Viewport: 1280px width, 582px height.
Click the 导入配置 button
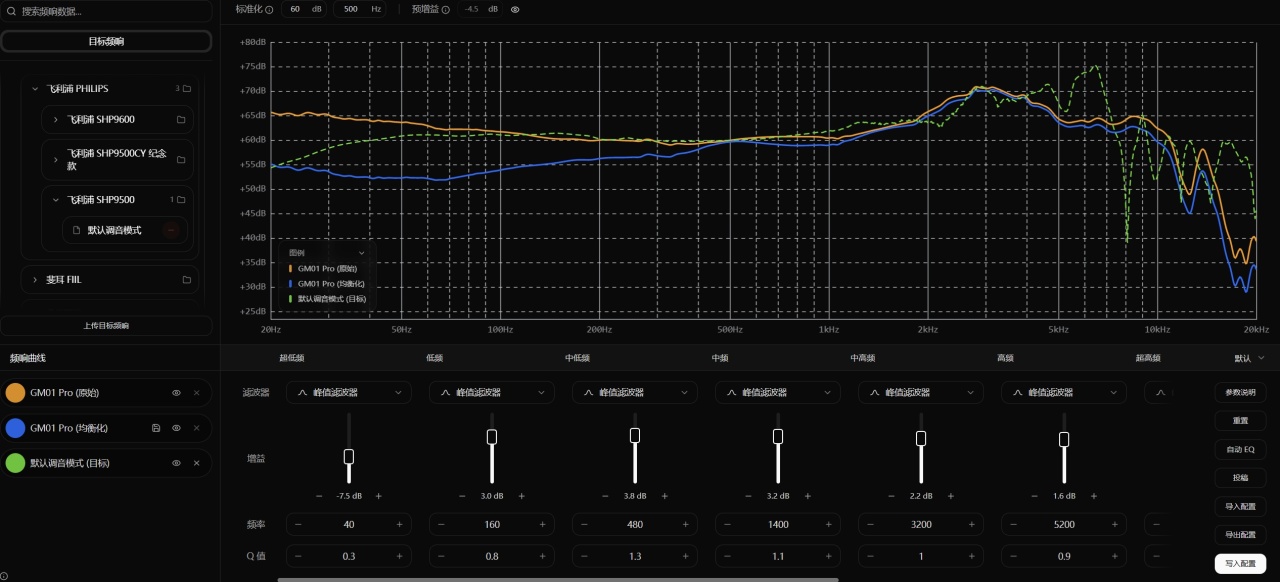1240,507
